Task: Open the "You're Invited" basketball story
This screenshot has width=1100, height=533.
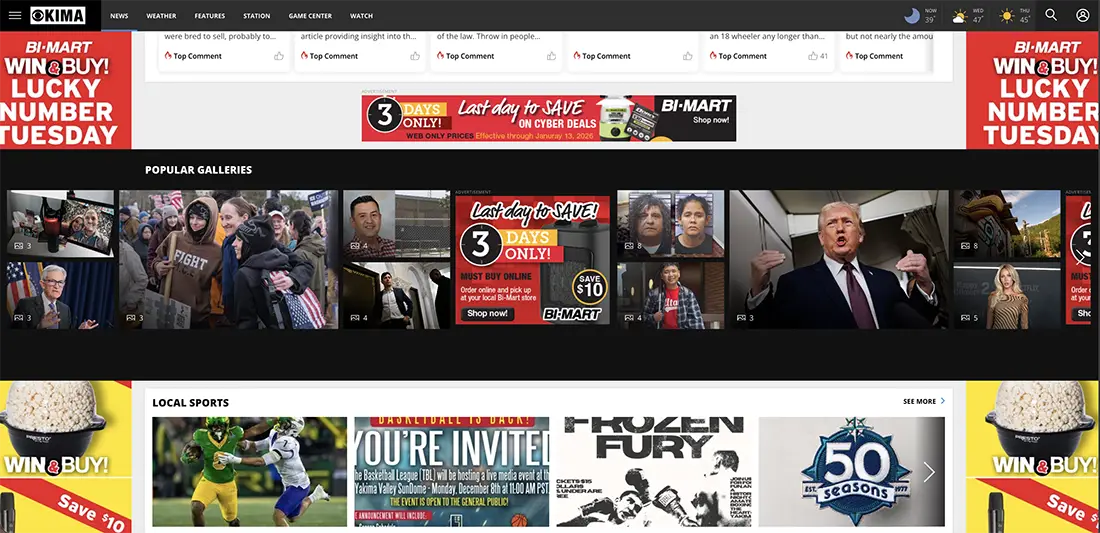Action: point(452,472)
